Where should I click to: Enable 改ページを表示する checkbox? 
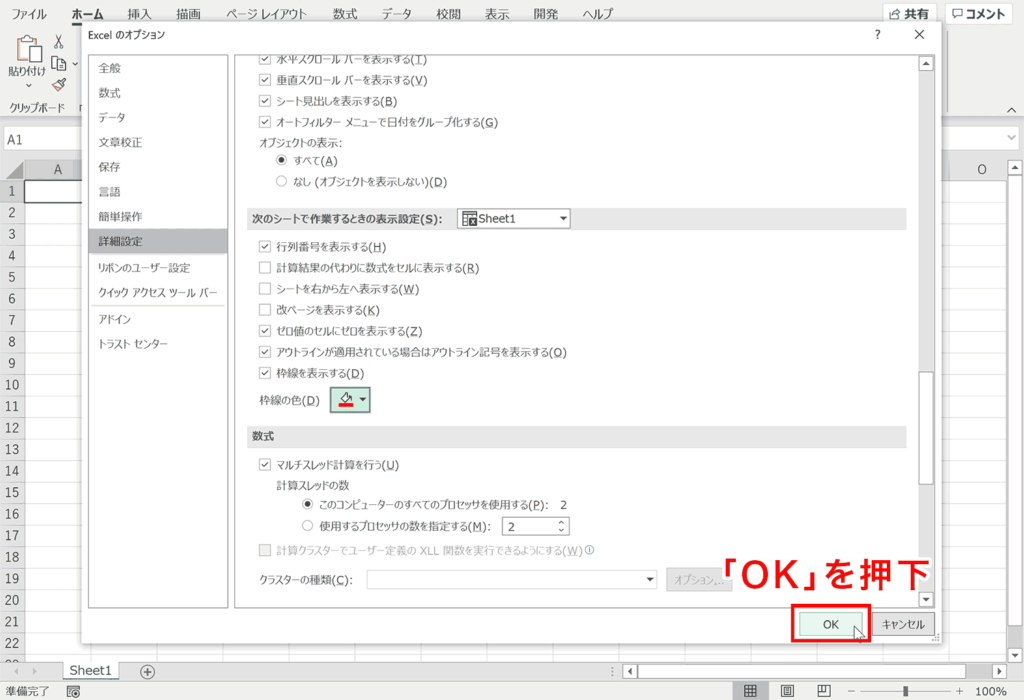264,310
